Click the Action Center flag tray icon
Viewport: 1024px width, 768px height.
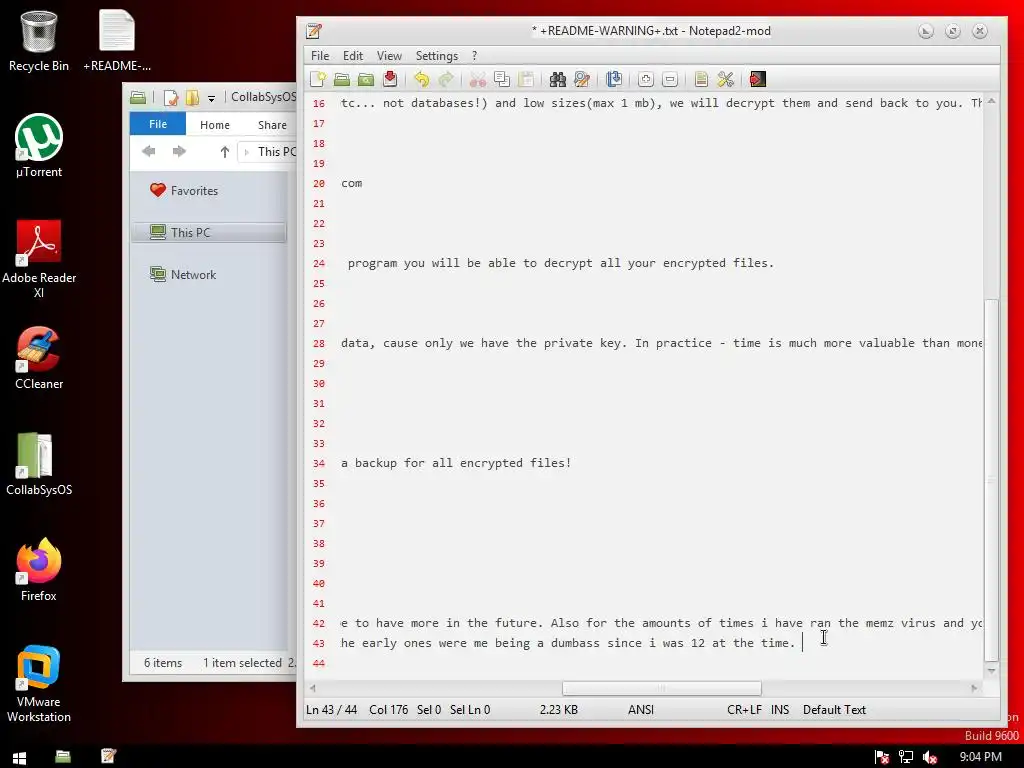click(x=882, y=758)
